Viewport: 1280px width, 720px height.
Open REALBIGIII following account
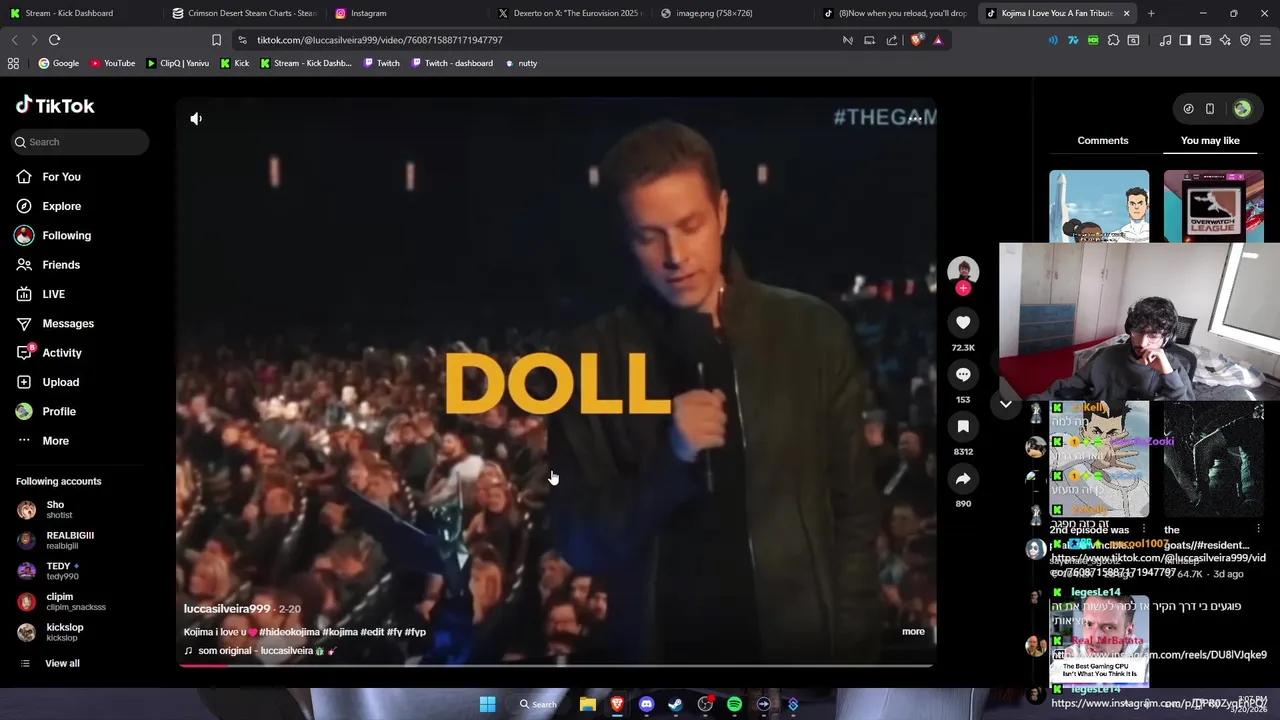click(70, 540)
